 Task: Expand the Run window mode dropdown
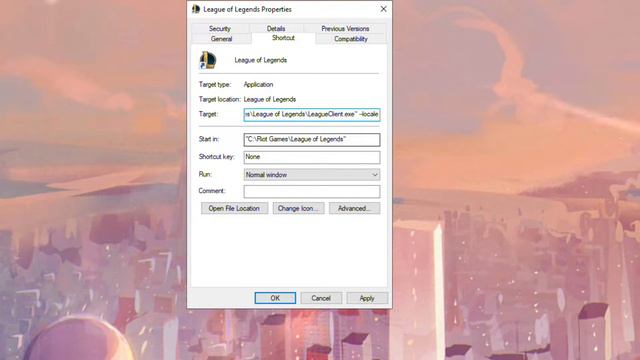coord(312,175)
